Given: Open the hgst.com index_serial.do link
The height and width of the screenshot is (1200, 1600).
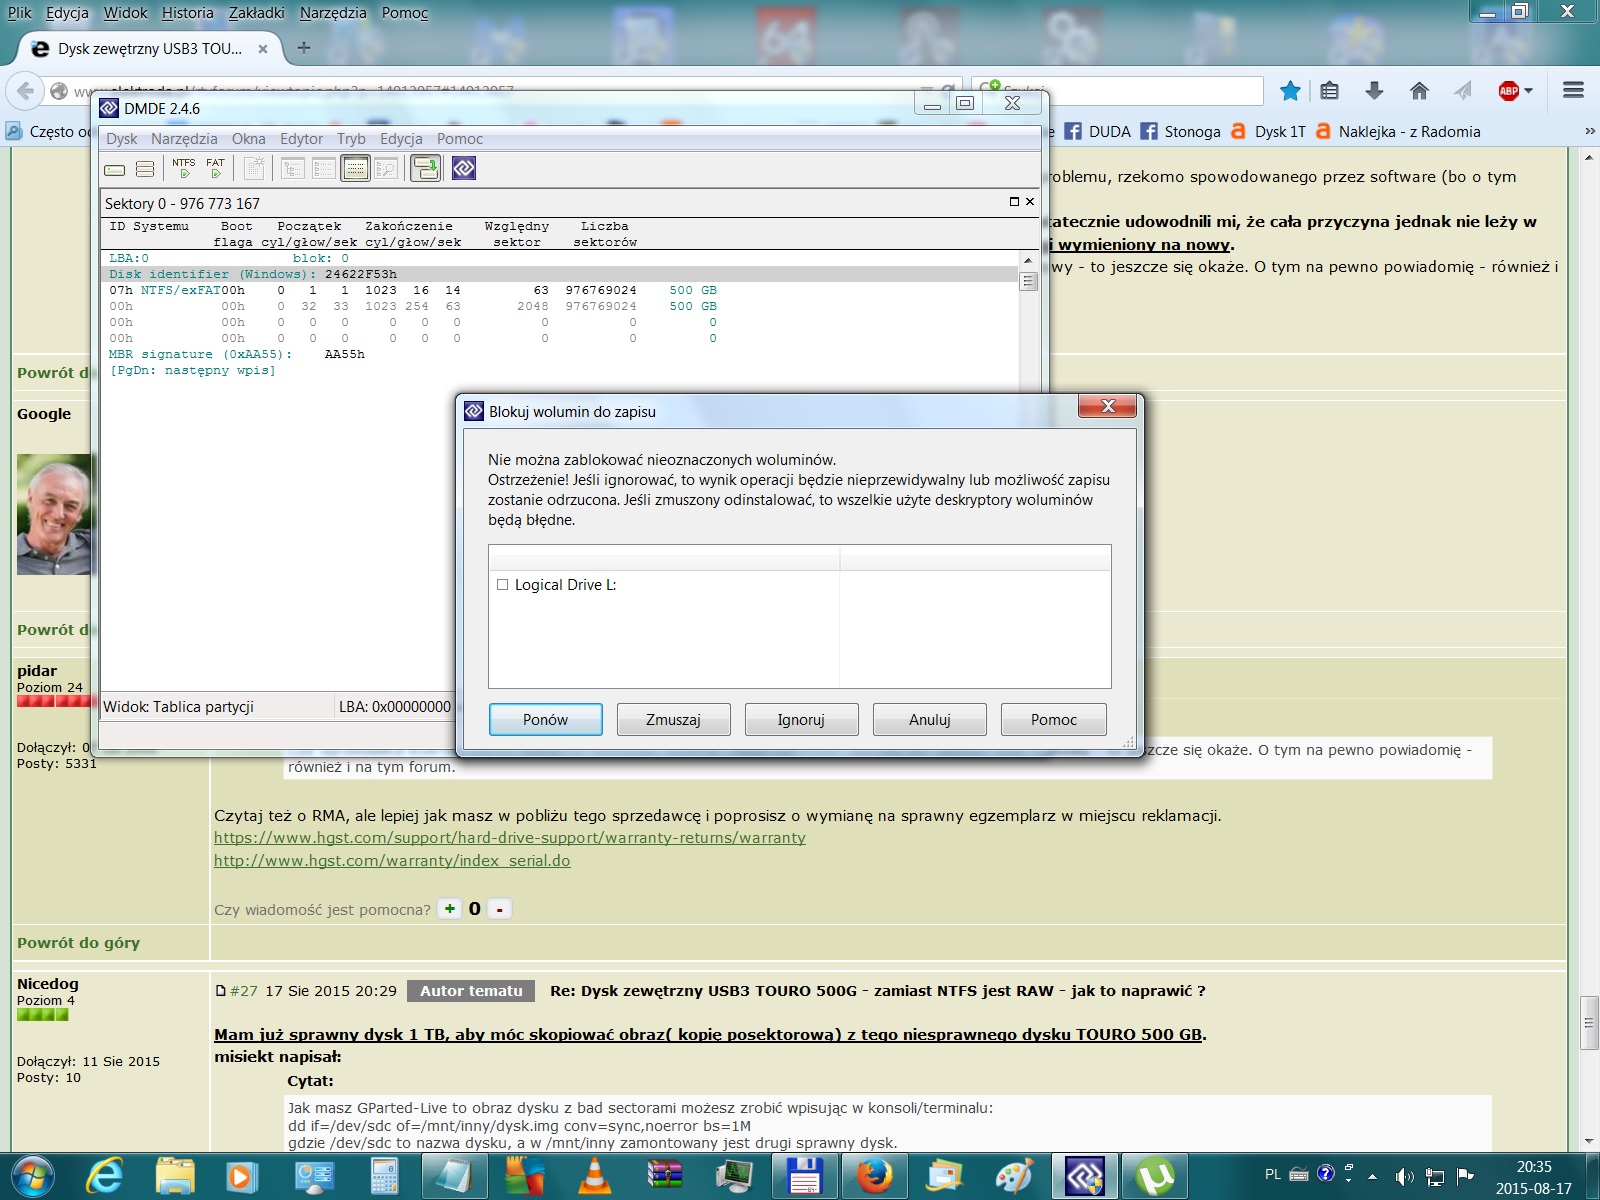Looking at the screenshot, I should (392, 861).
